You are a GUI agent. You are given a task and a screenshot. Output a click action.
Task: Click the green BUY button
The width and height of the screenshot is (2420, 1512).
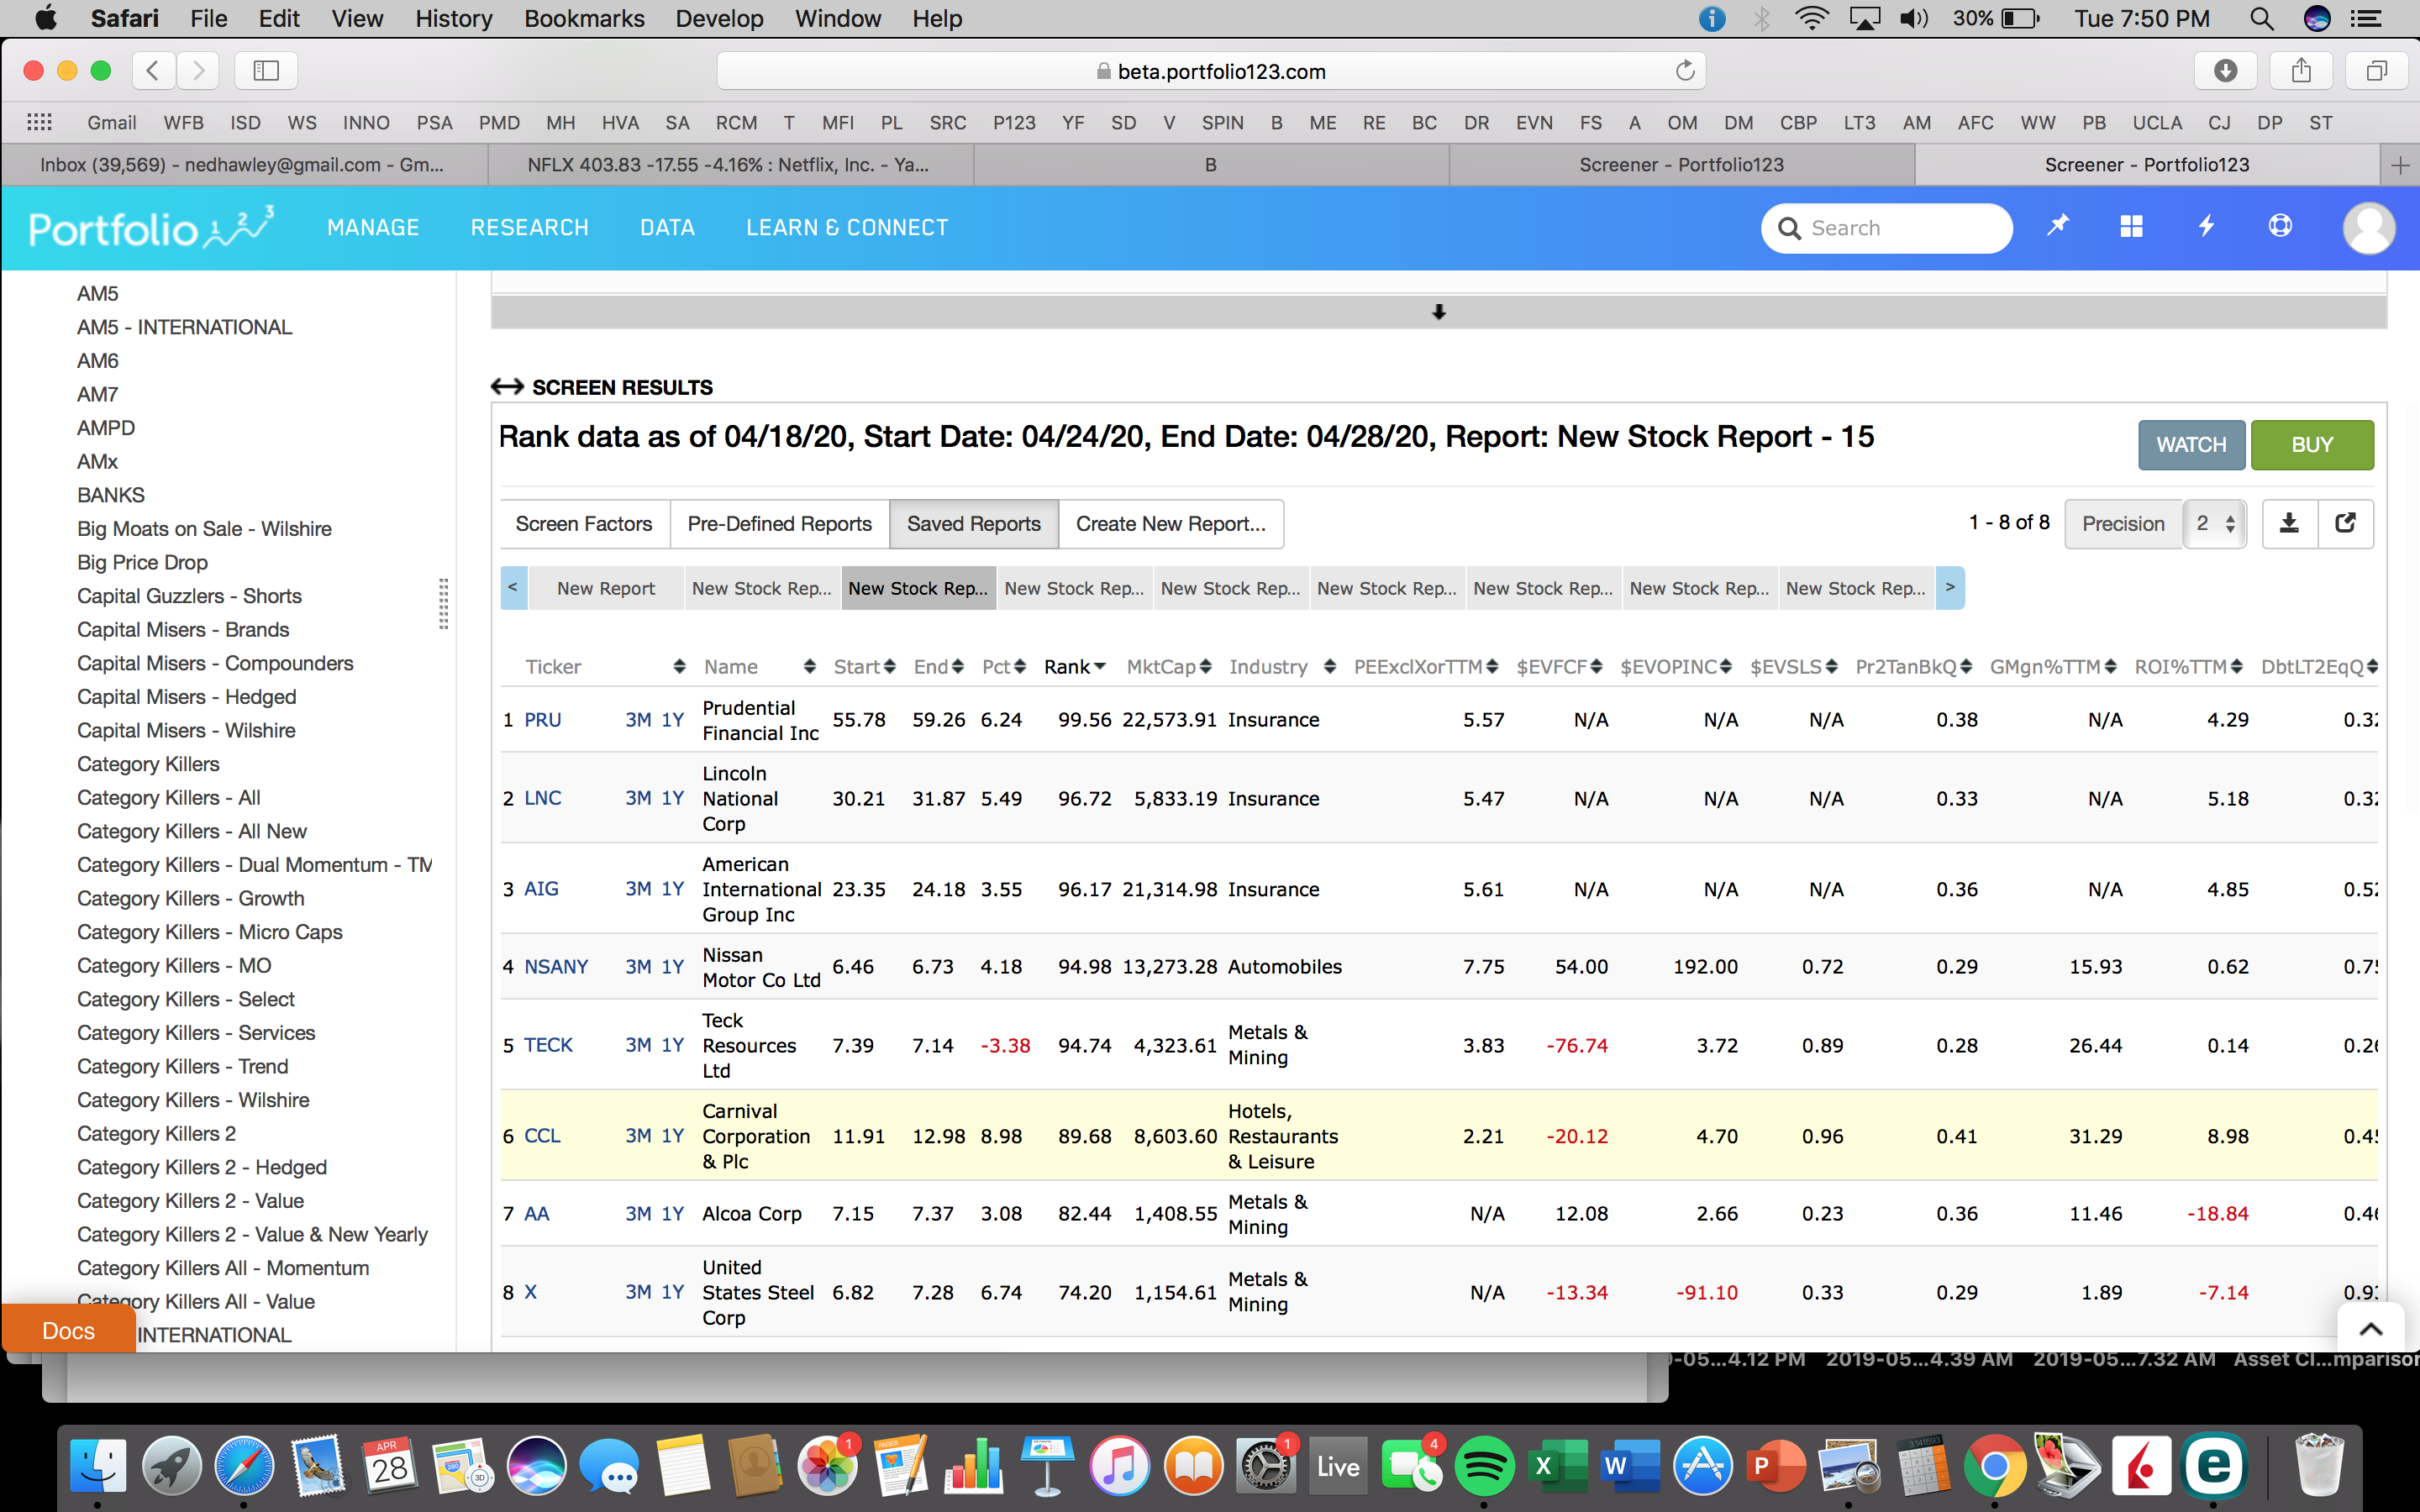coord(2312,445)
